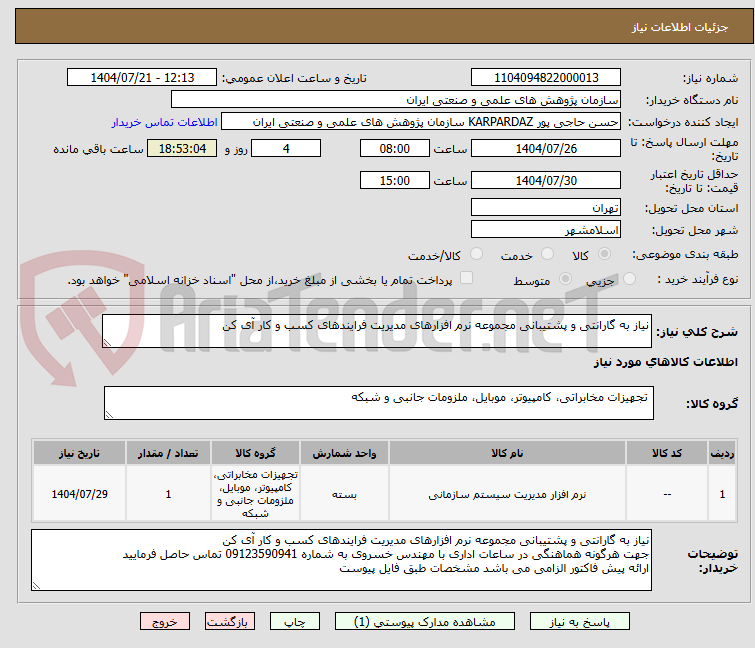Click the اسلامشهر city field
This screenshot has height=648, width=755.
[x=546, y=230]
